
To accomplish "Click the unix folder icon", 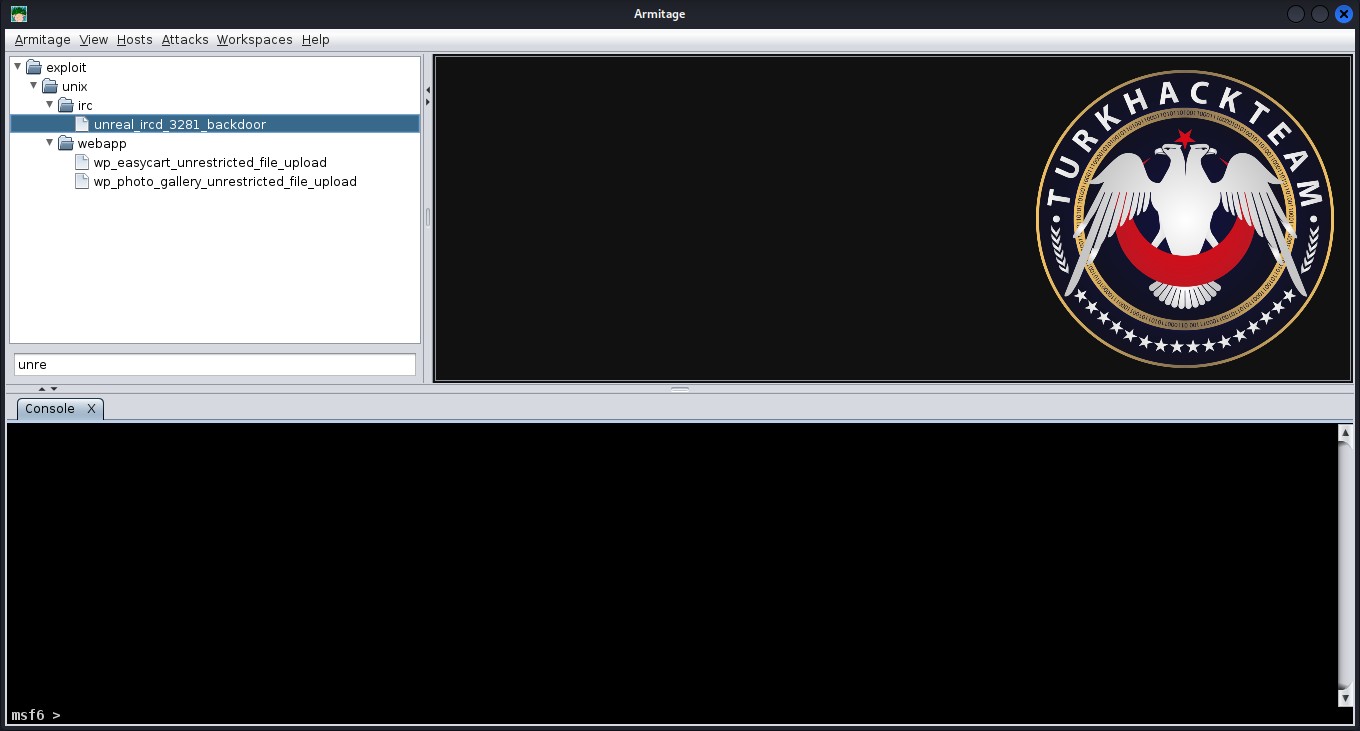I will [50, 86].
